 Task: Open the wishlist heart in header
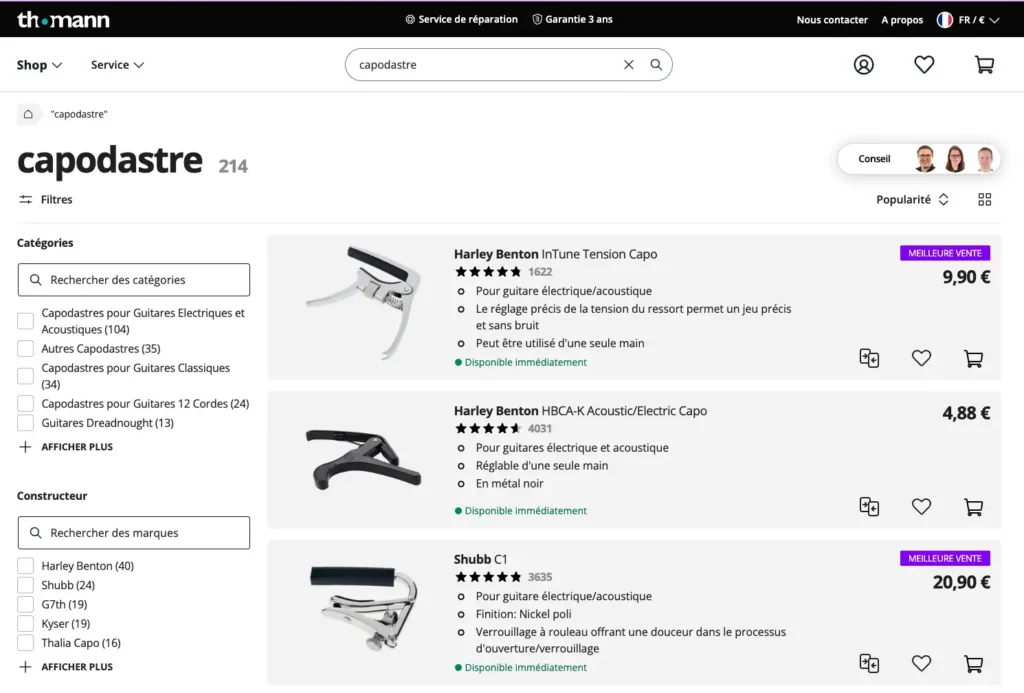924,65
